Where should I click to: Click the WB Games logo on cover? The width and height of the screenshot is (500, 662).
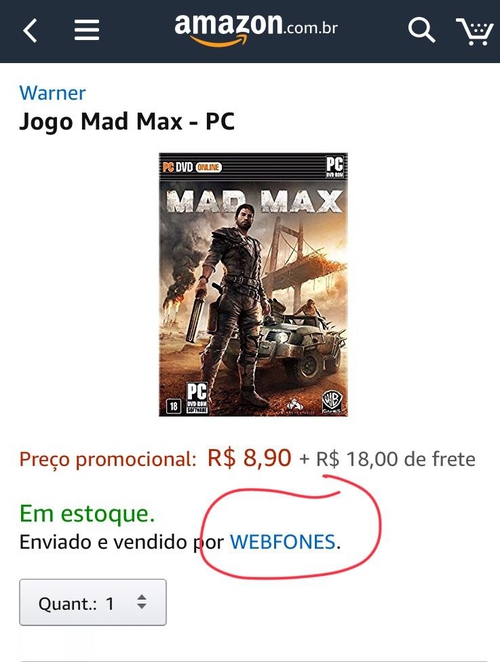pos(332,402)
